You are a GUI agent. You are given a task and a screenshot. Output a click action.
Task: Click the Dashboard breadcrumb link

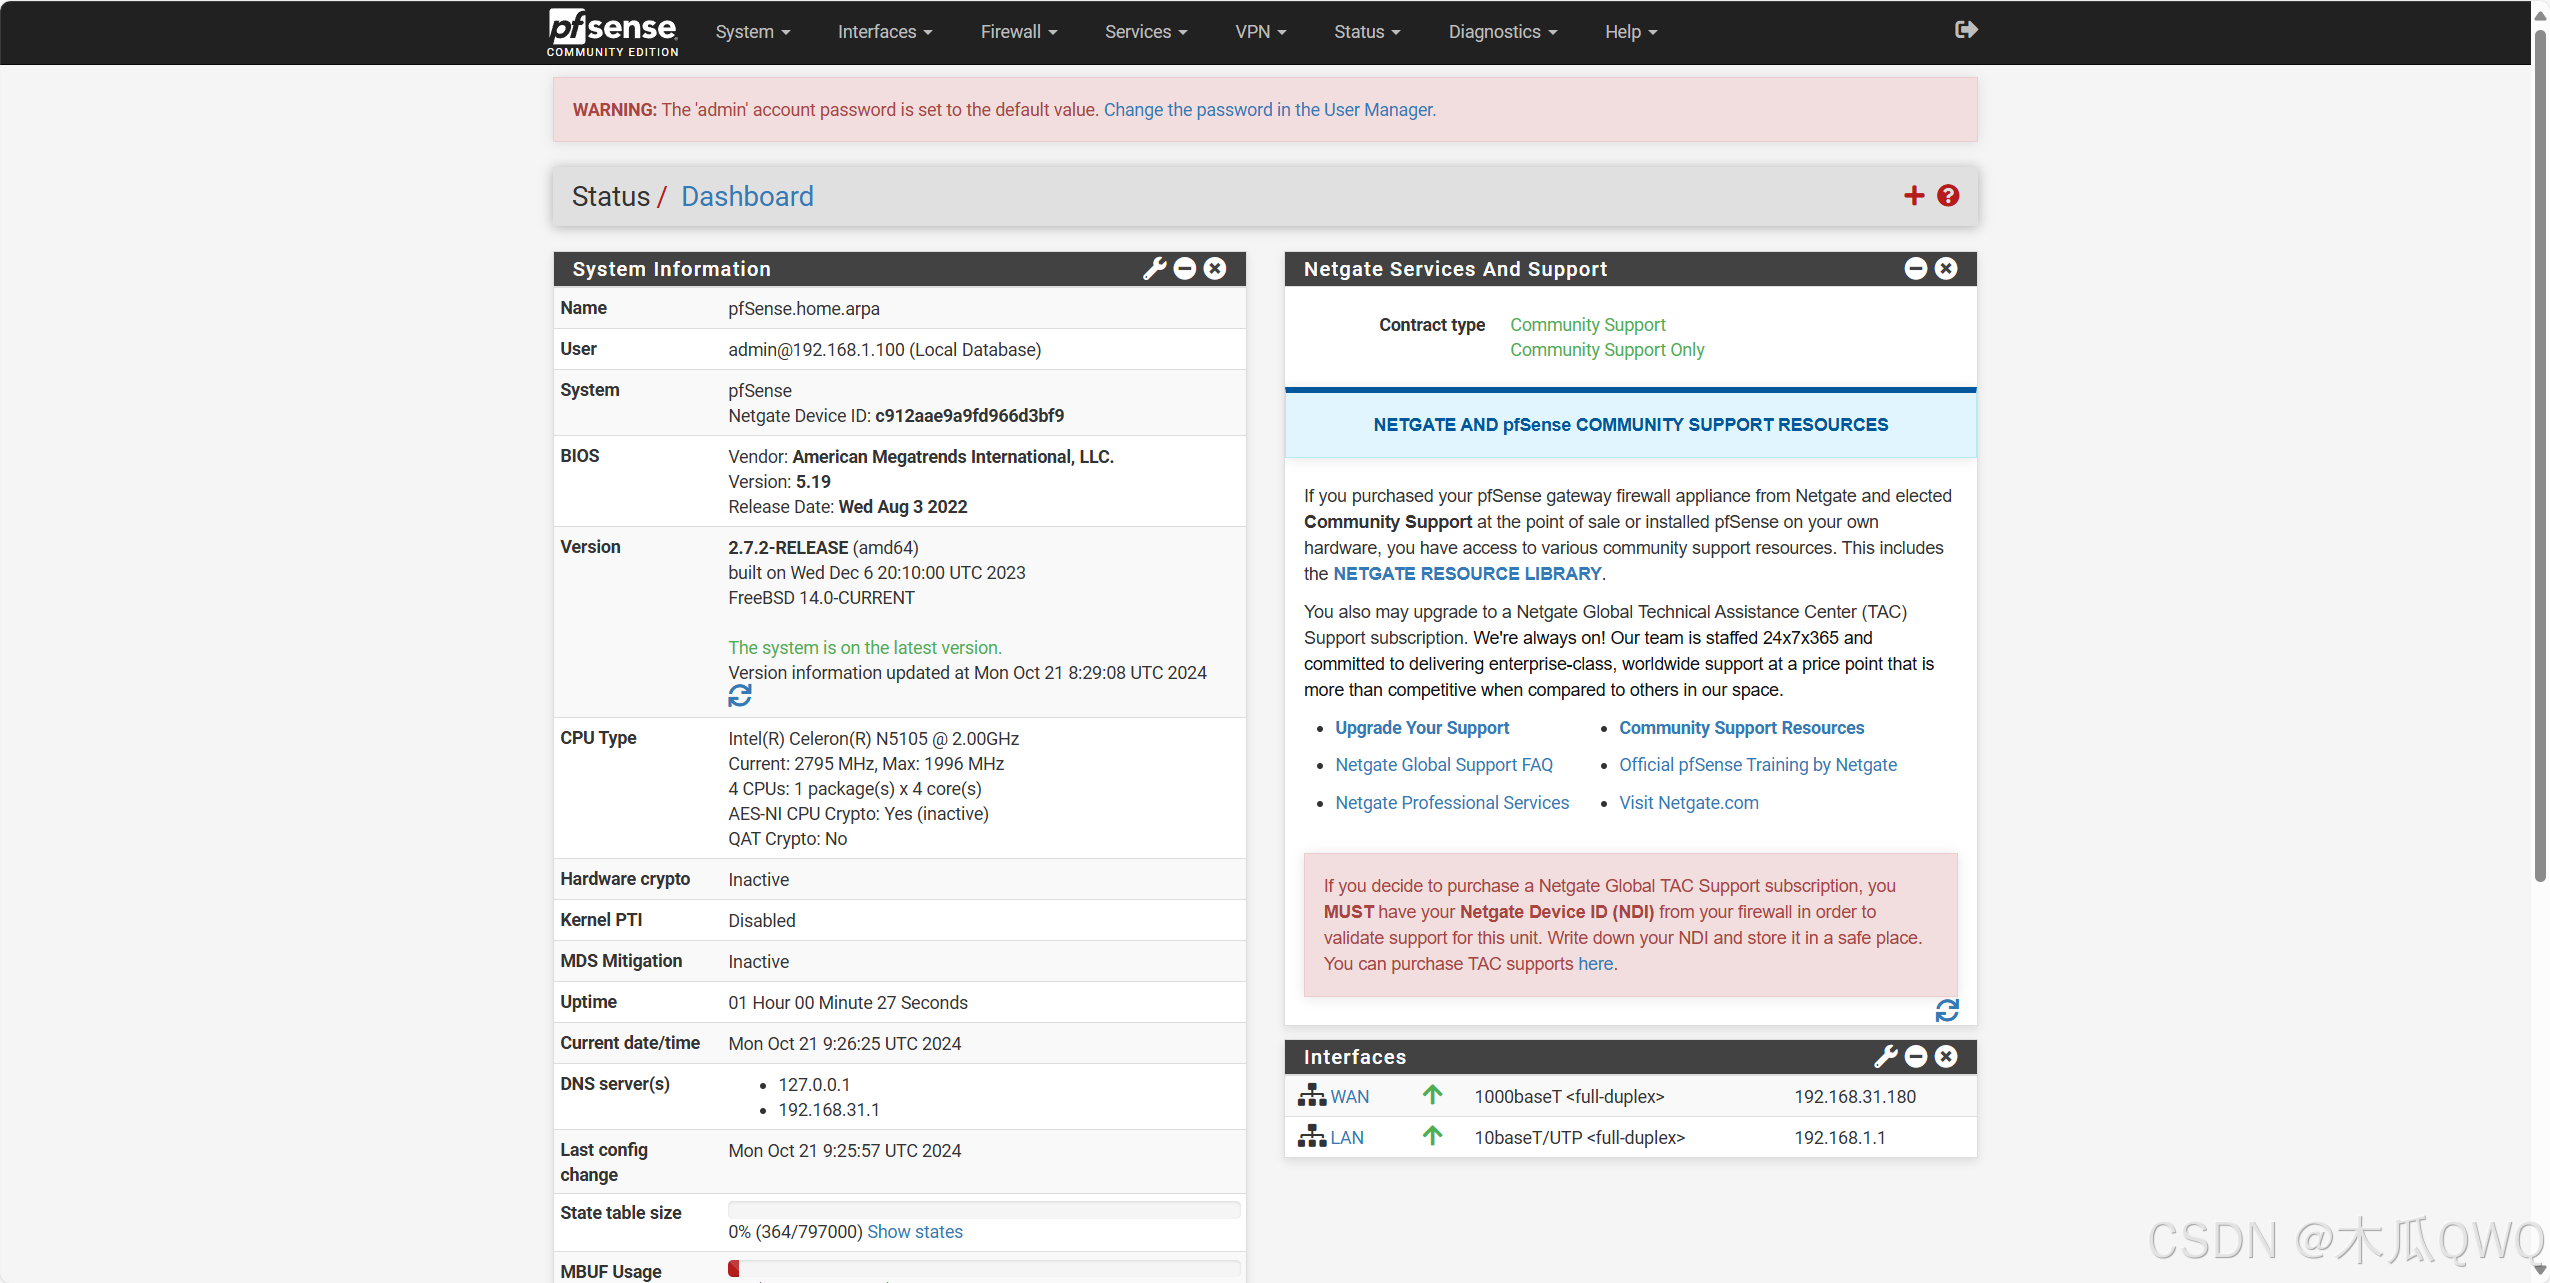[747, 196]
